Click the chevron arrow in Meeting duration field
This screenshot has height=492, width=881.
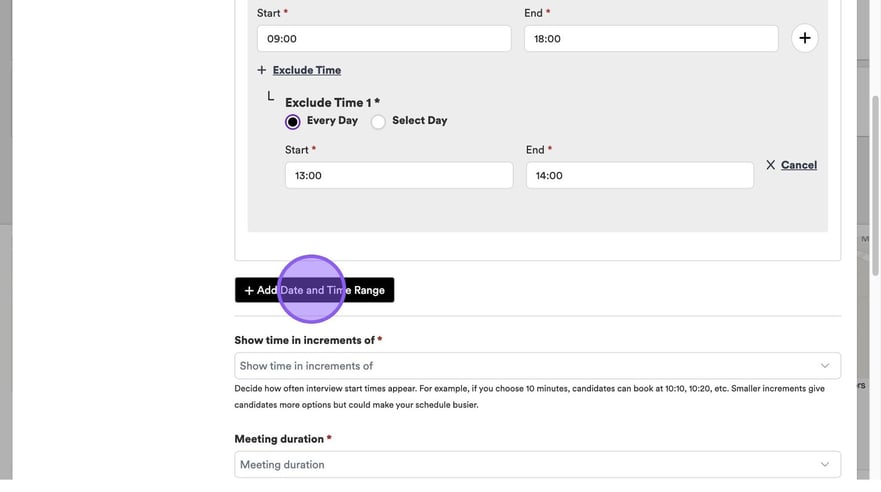[x=824, y=464]
